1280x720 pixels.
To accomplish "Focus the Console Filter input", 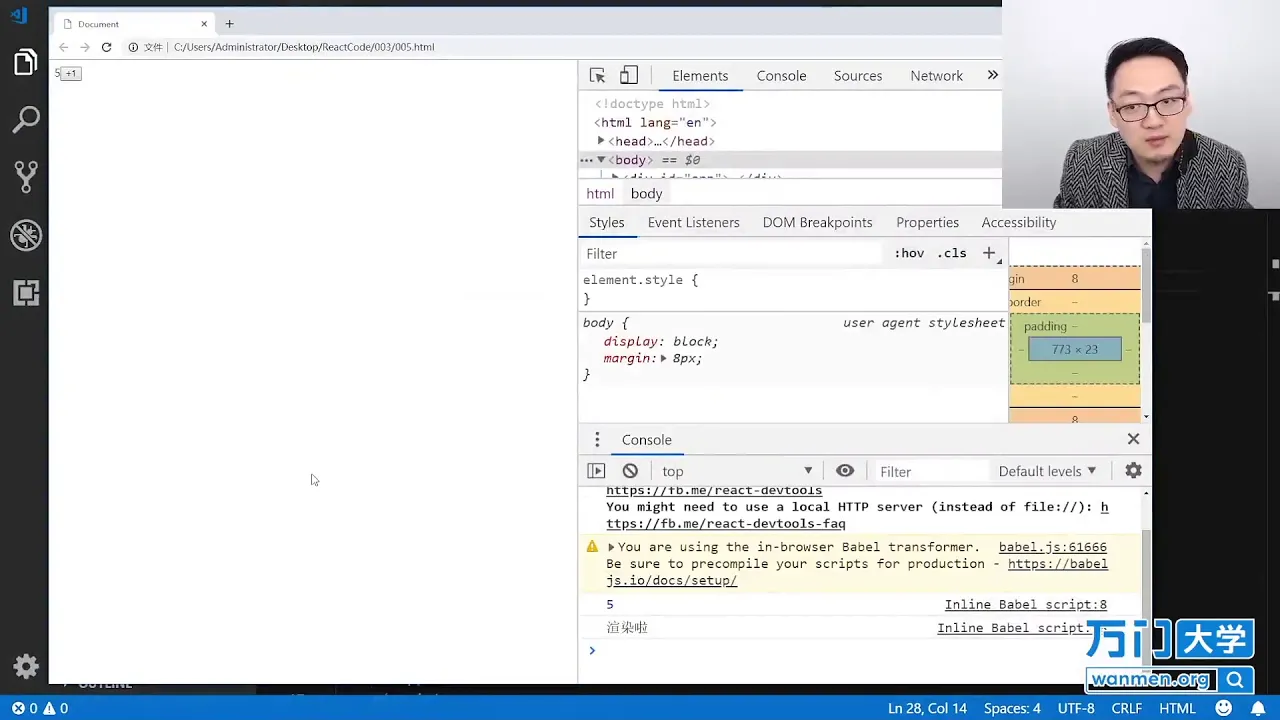I will [930, 471].
